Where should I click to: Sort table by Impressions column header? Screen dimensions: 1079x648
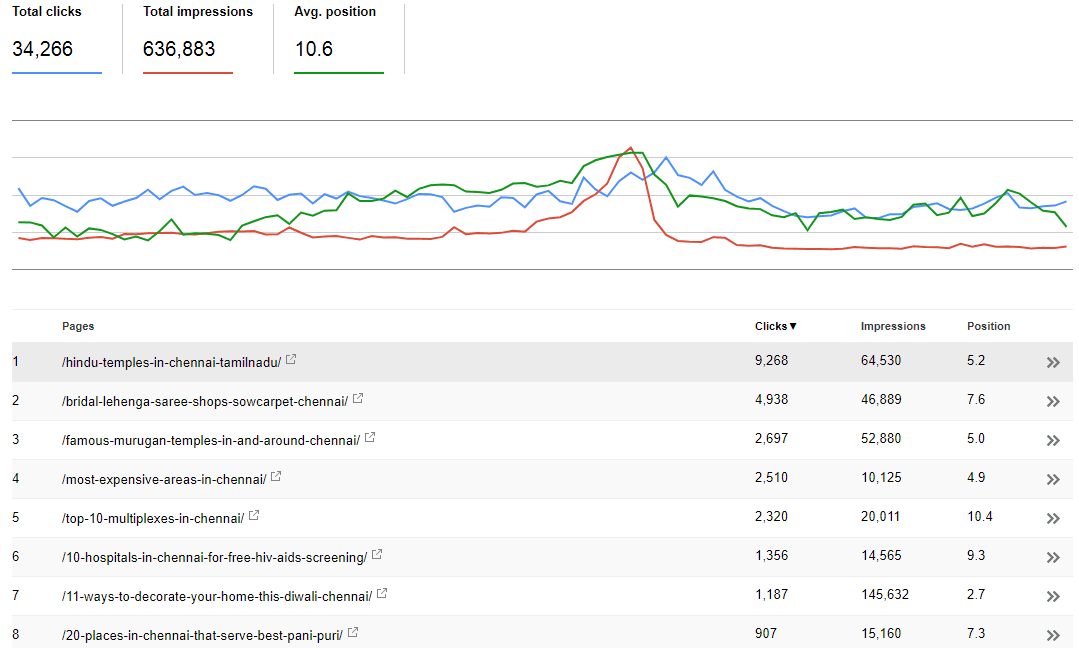click(893, 326)
